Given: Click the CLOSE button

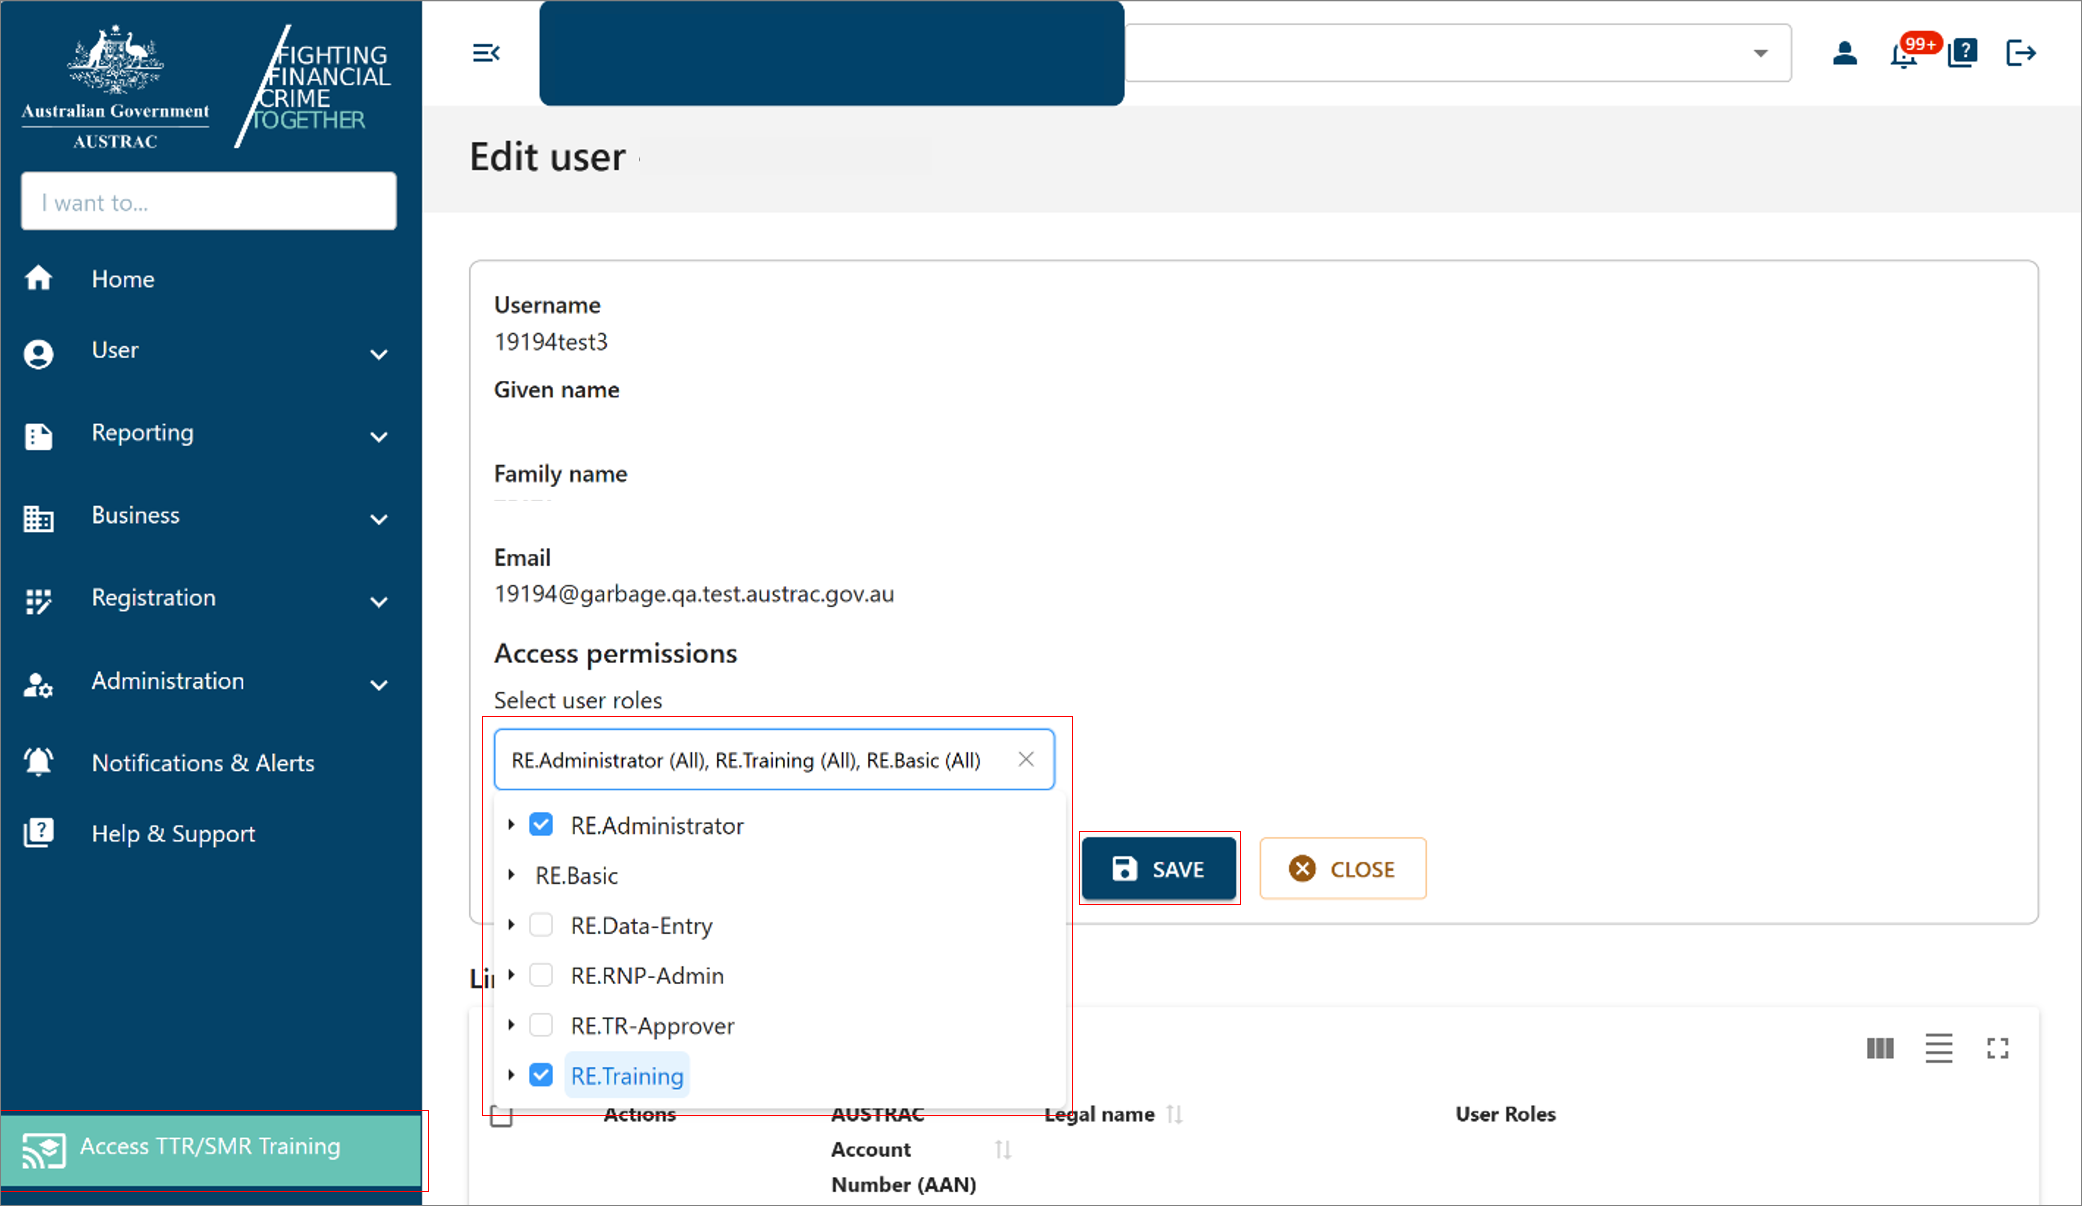Looking at the screenshot, I should 1343,869.
